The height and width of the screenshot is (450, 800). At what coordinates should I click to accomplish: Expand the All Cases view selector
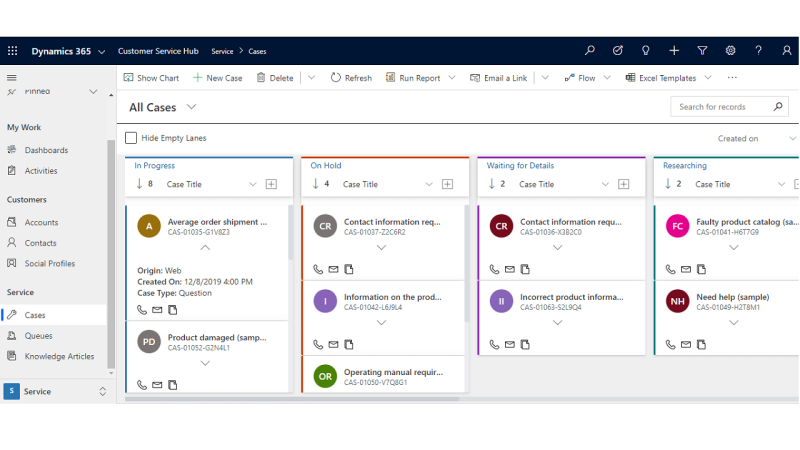click(x=191, y=107)
